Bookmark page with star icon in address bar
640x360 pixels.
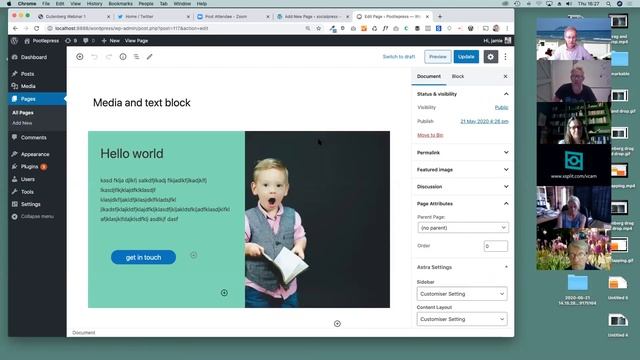pyautogui.click(x=319, y=28)
